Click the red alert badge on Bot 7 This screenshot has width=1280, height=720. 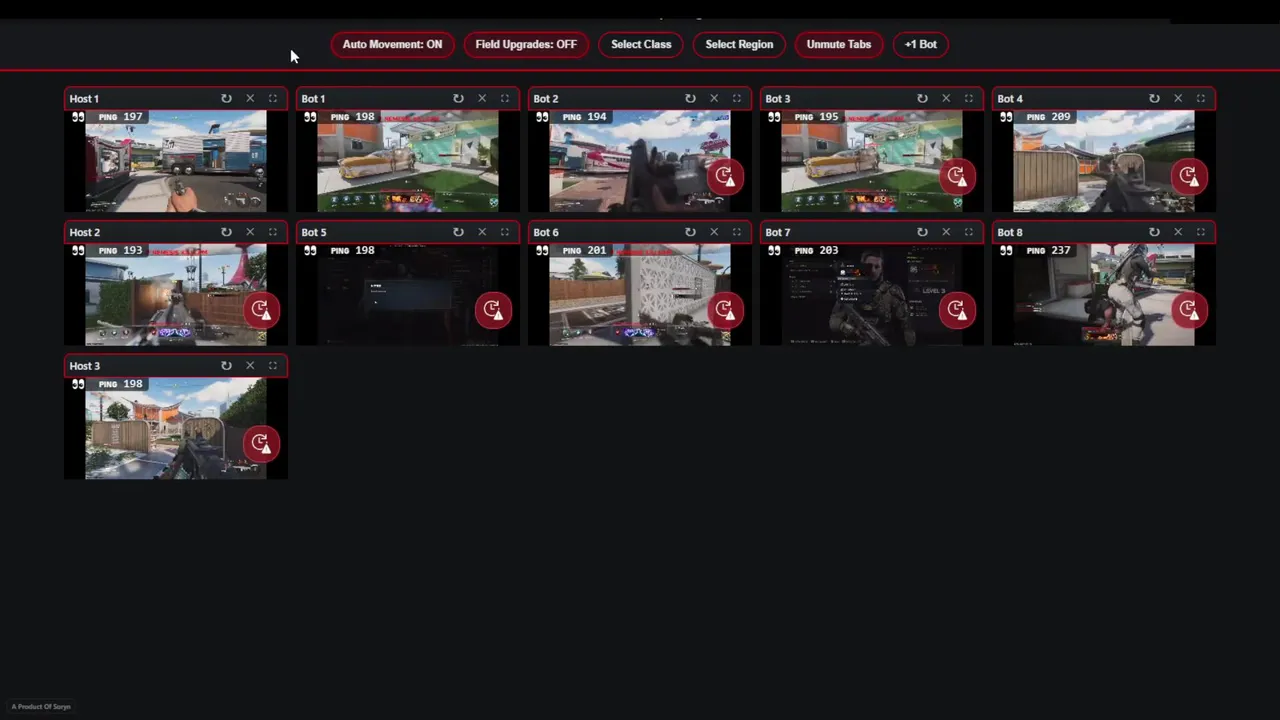pyautogui.click(x=957, y=310)
